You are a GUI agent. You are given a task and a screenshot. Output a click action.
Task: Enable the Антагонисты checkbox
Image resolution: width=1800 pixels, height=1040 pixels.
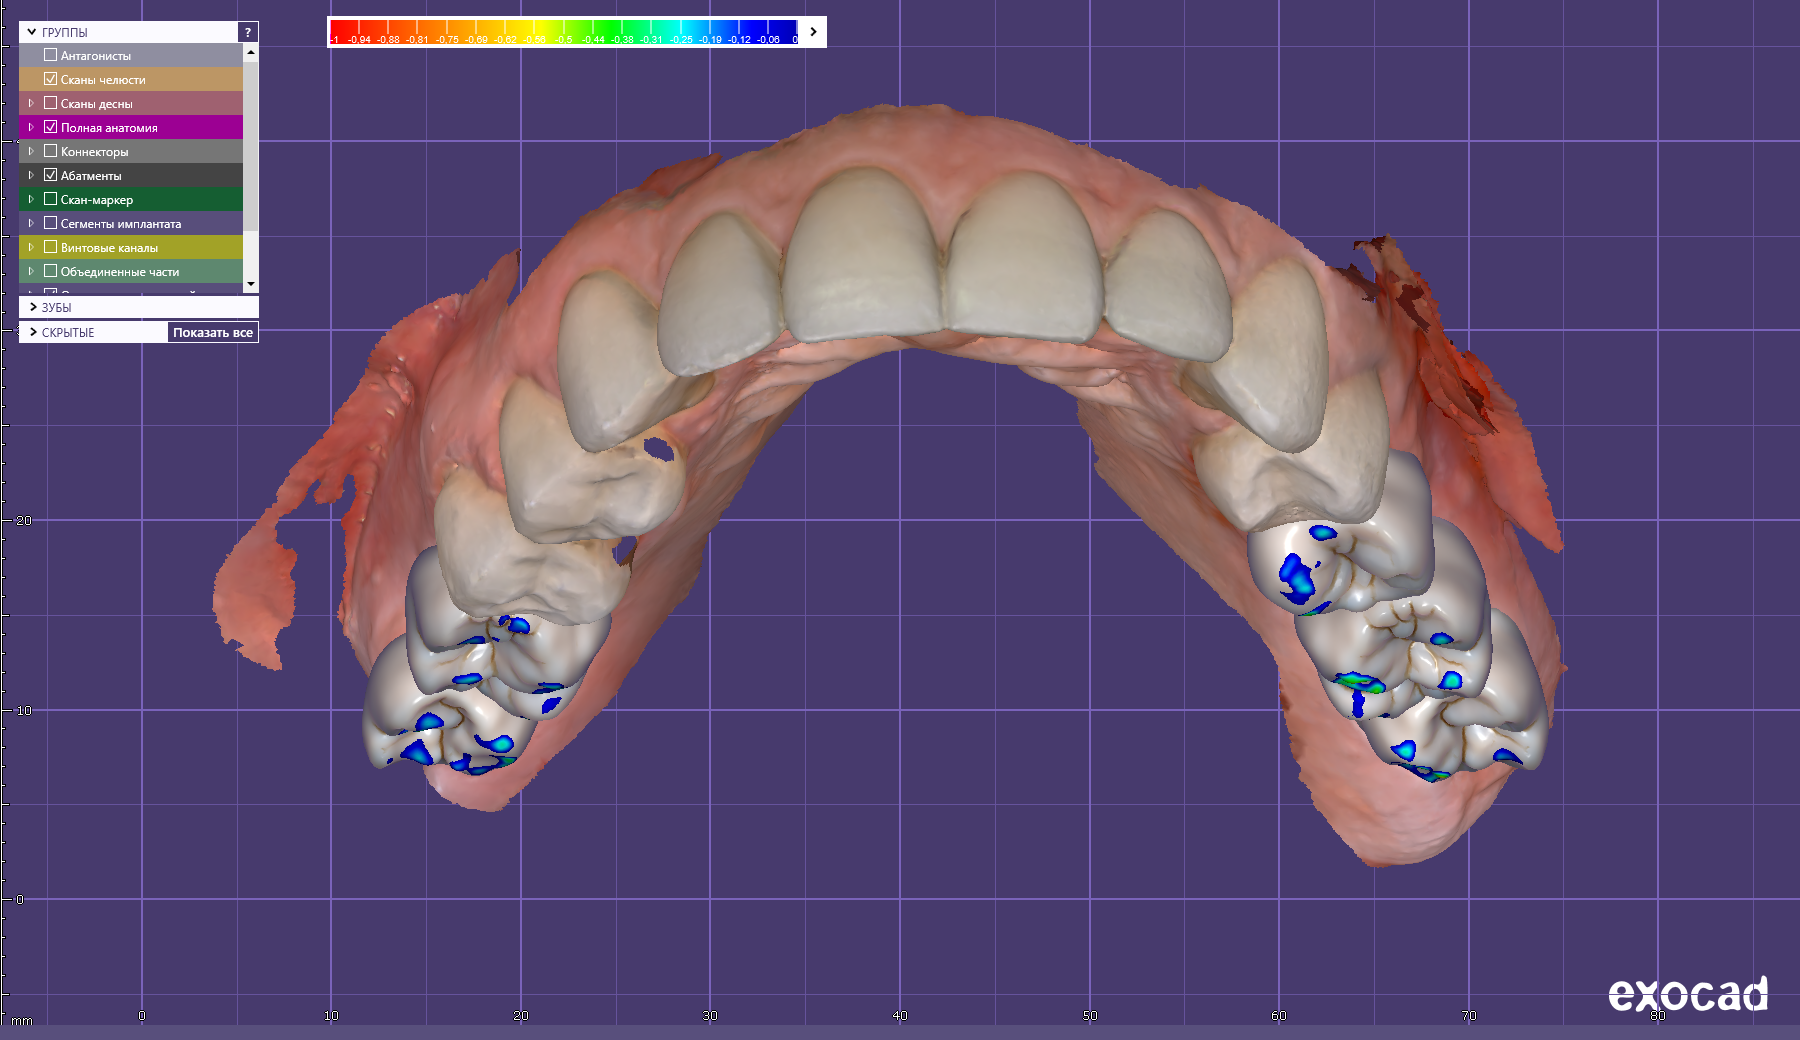[50, 55]
